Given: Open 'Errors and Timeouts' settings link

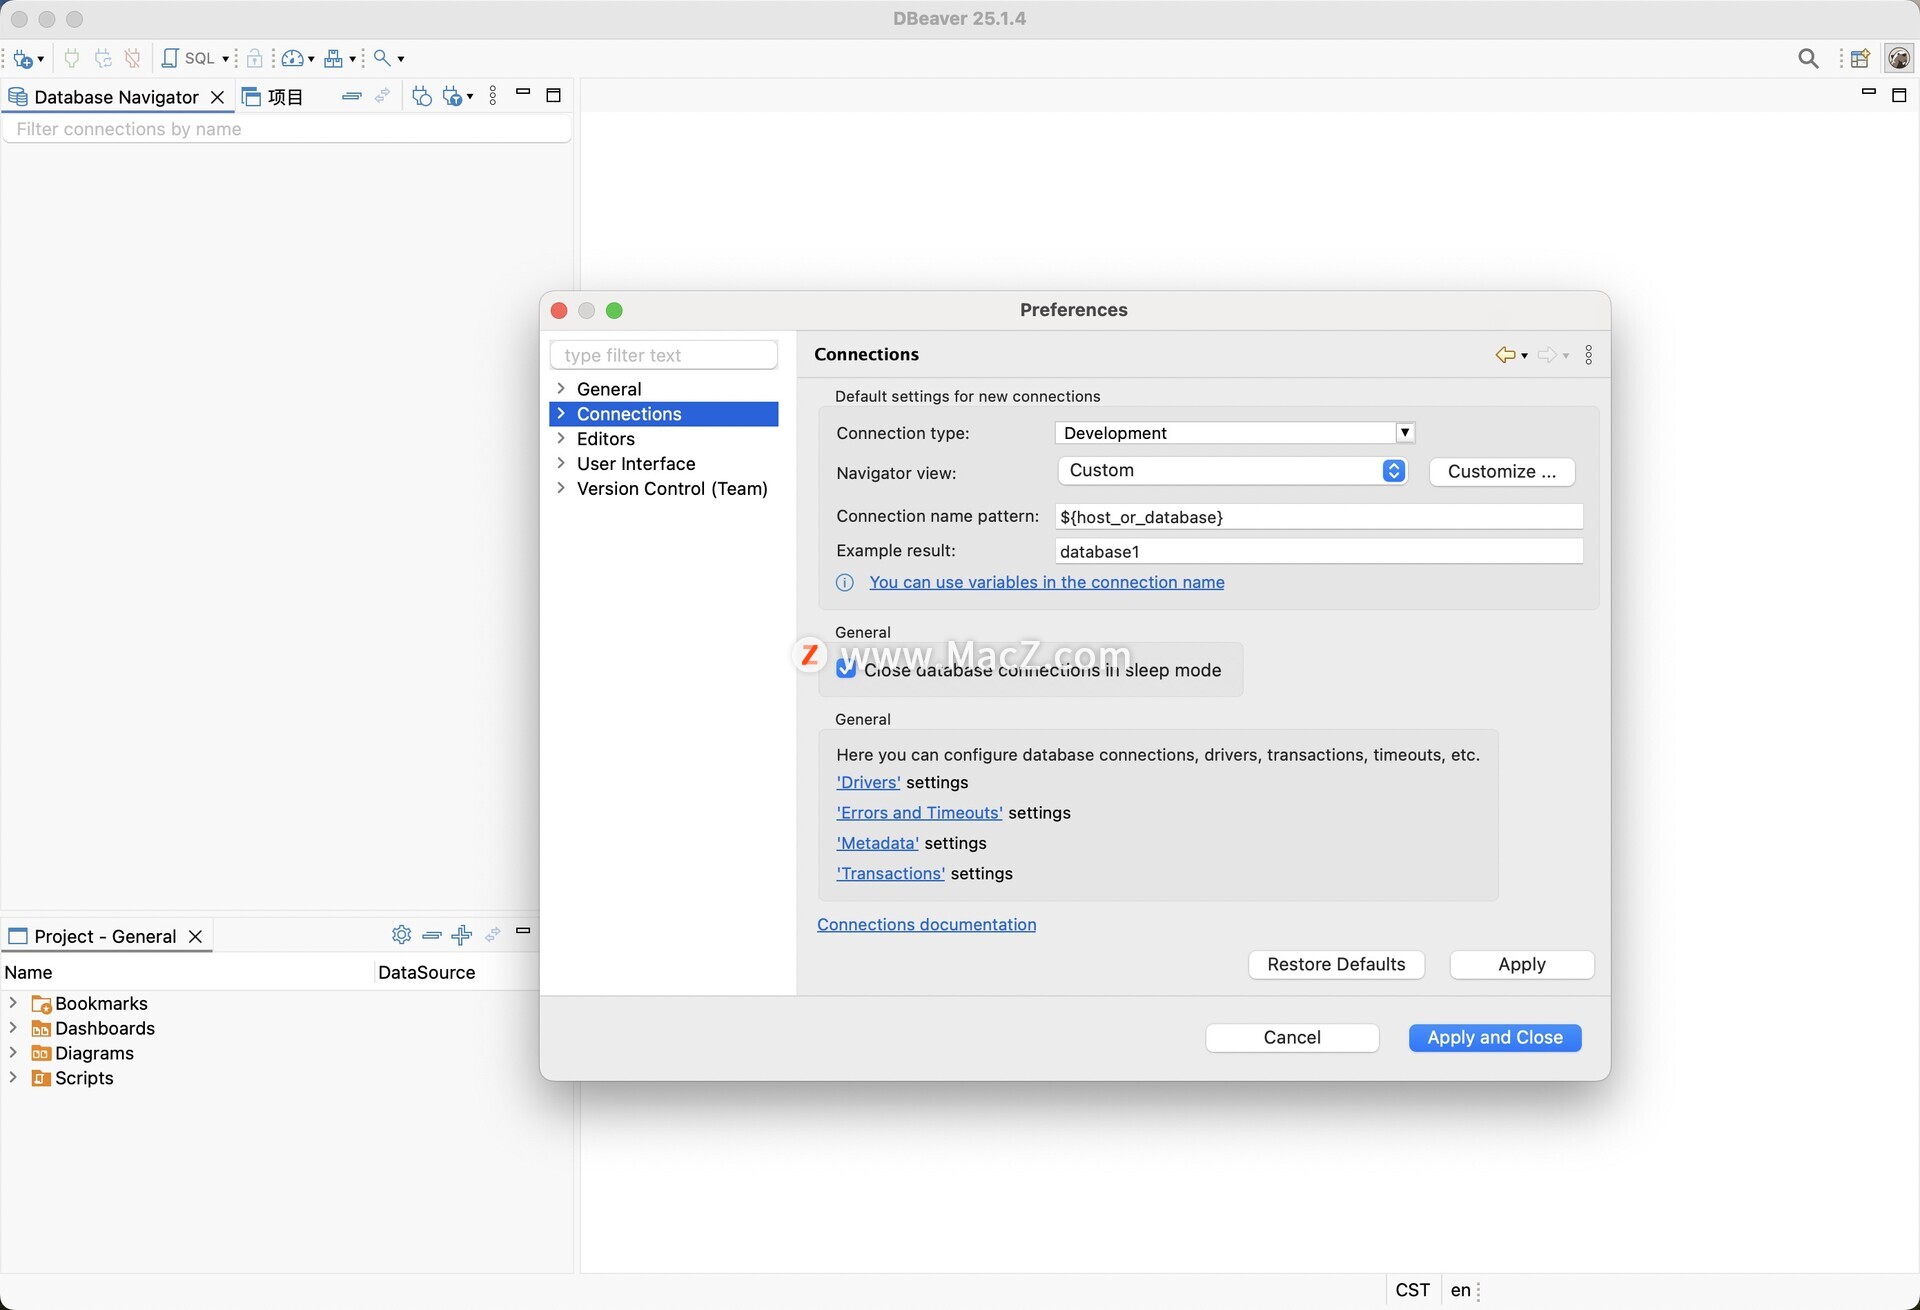Looking at the screenshot, I should (919, 813).
